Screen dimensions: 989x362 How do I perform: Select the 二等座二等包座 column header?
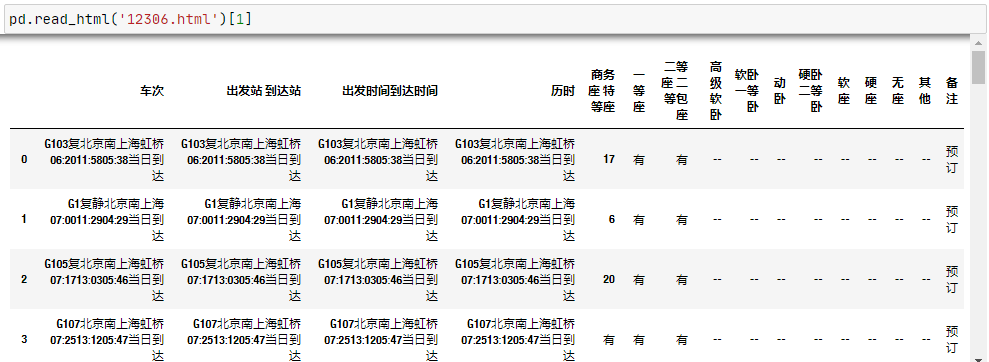pos(676,91)
